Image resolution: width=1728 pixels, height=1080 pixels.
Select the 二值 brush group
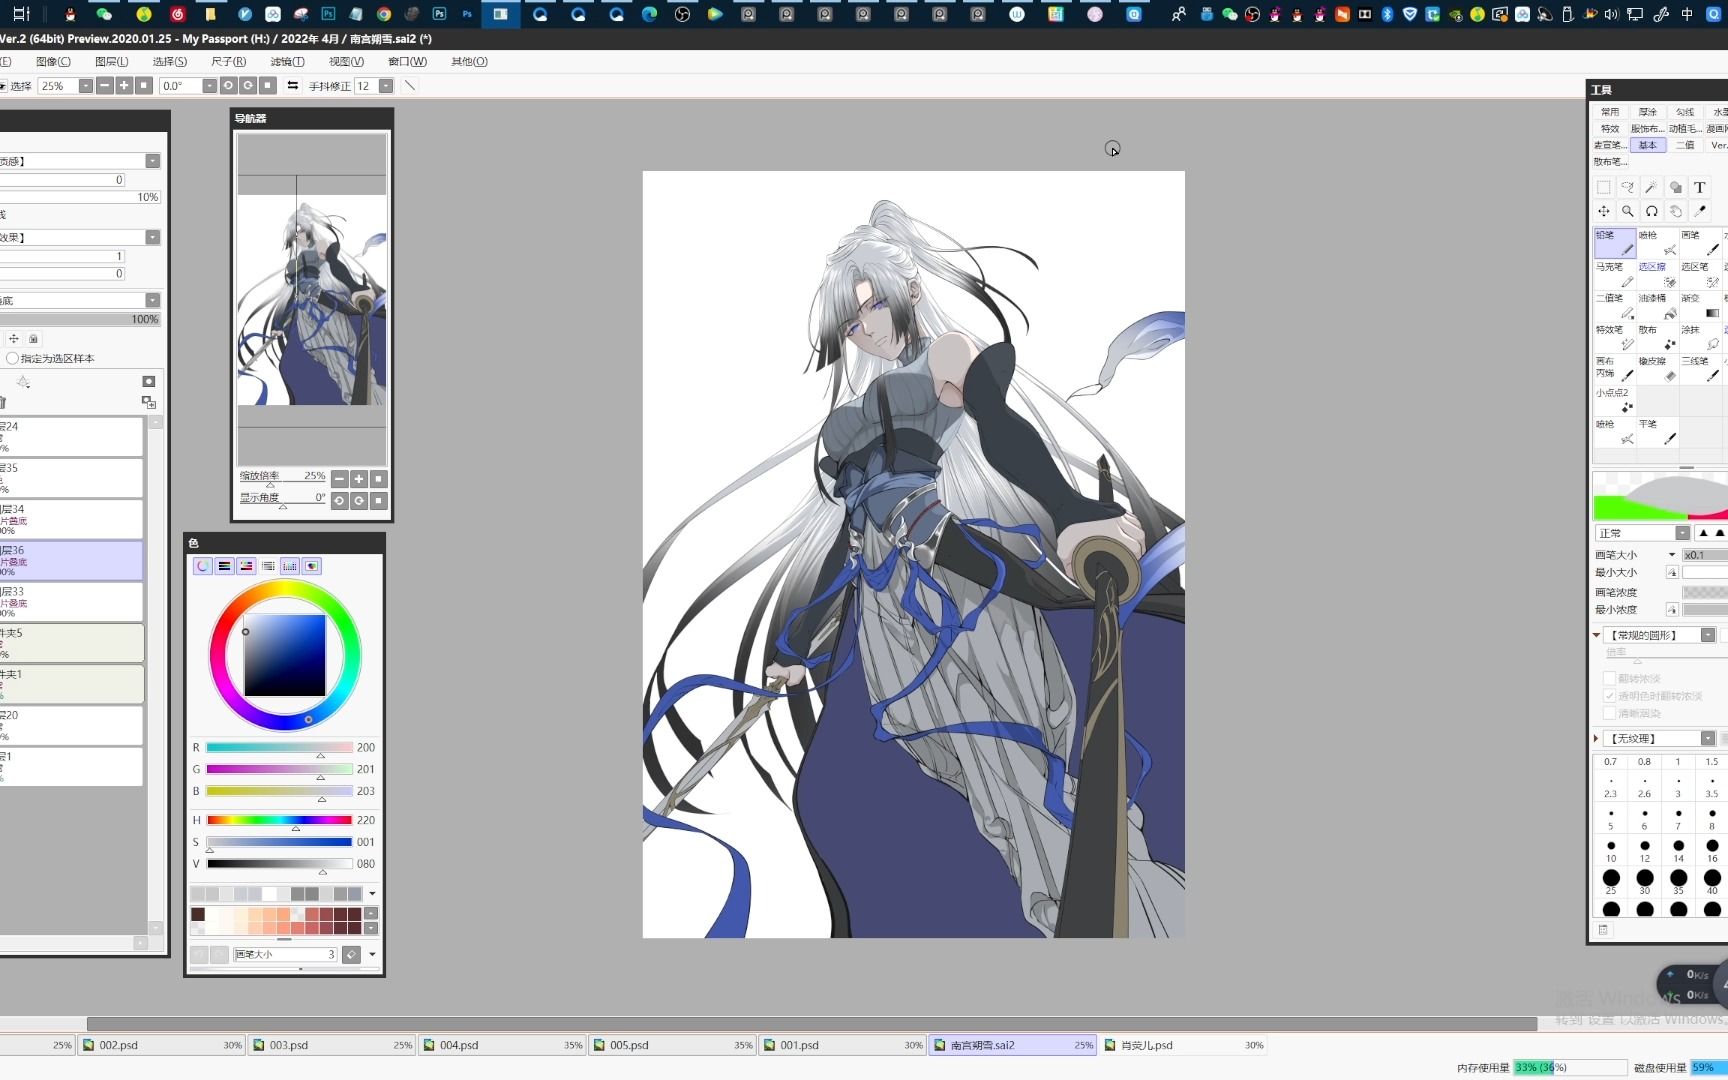point(1686,145)
